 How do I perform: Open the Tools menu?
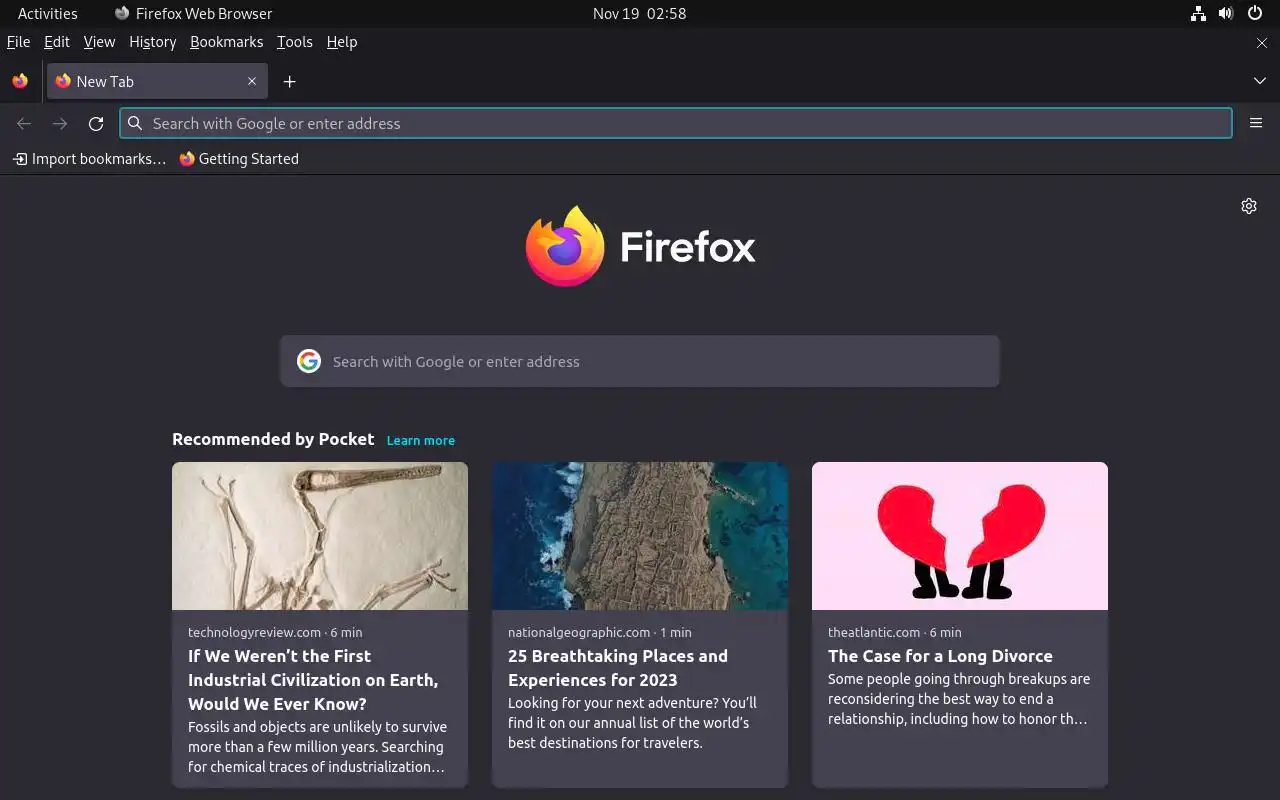(x=295, y=42)
